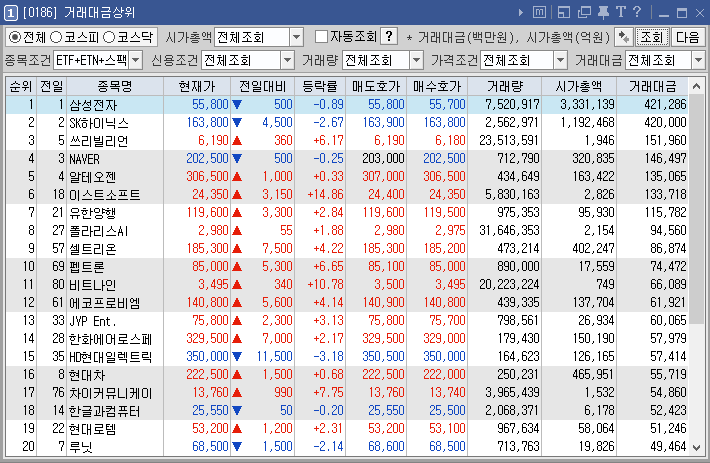Pin the window with the pushpin icon
The width and height of the screenshot is (710, 463).
click(x=603, y=12)
